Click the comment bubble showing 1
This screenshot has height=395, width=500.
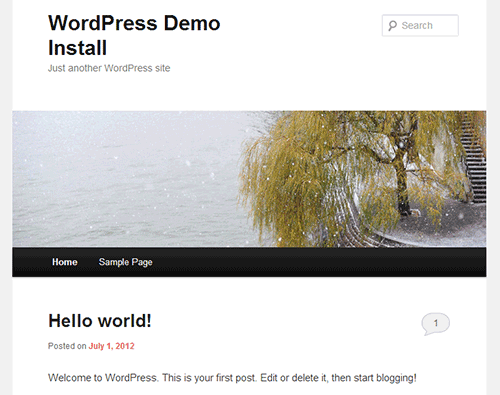coord(435,324)
